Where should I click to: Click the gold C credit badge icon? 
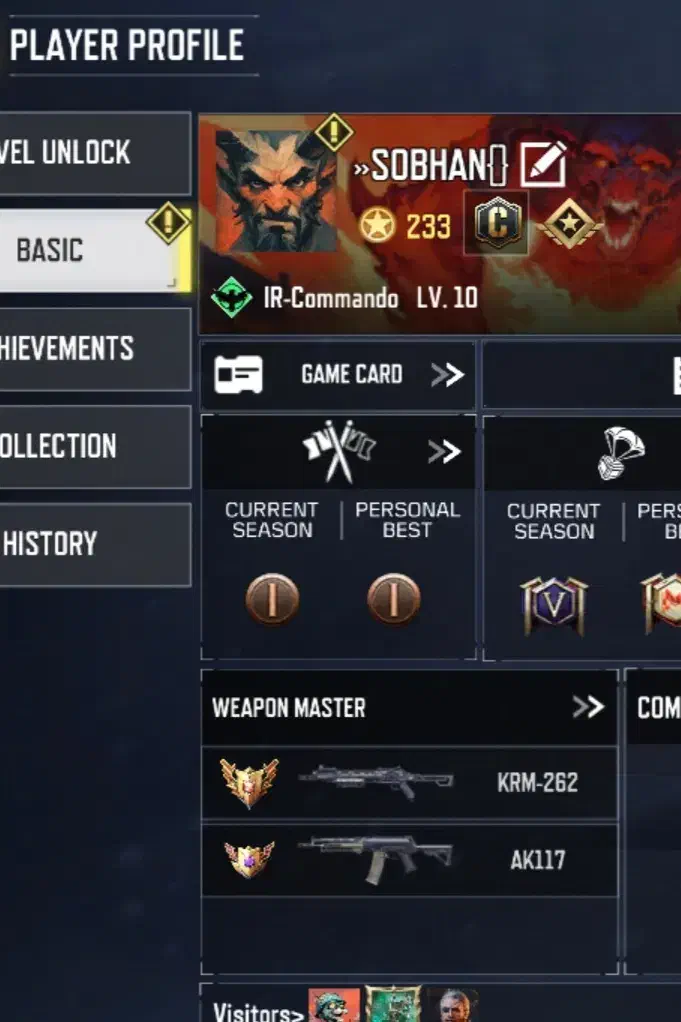pos(497,224)
